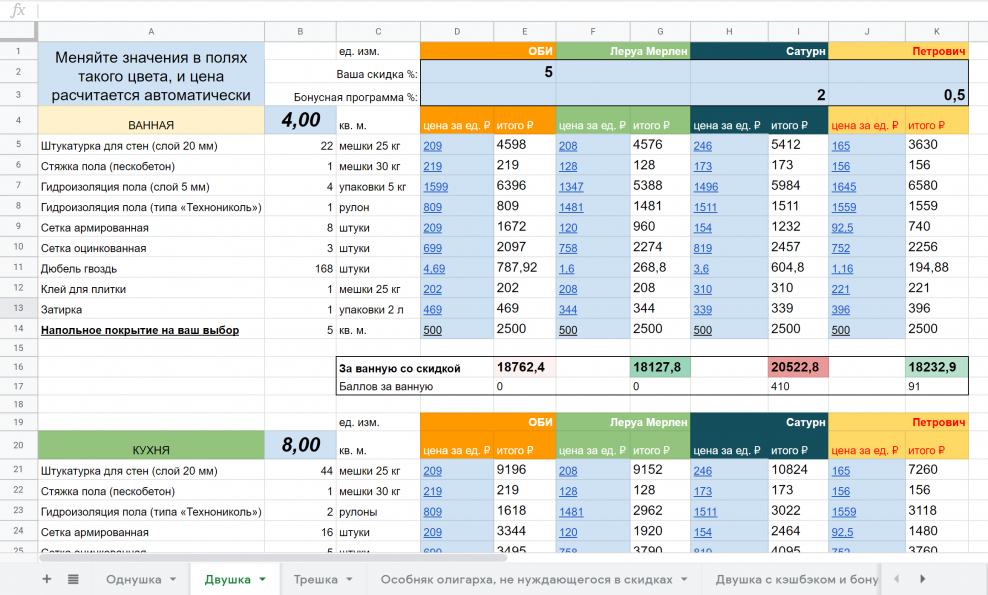Open the all sheets list icon

point(73,579)
